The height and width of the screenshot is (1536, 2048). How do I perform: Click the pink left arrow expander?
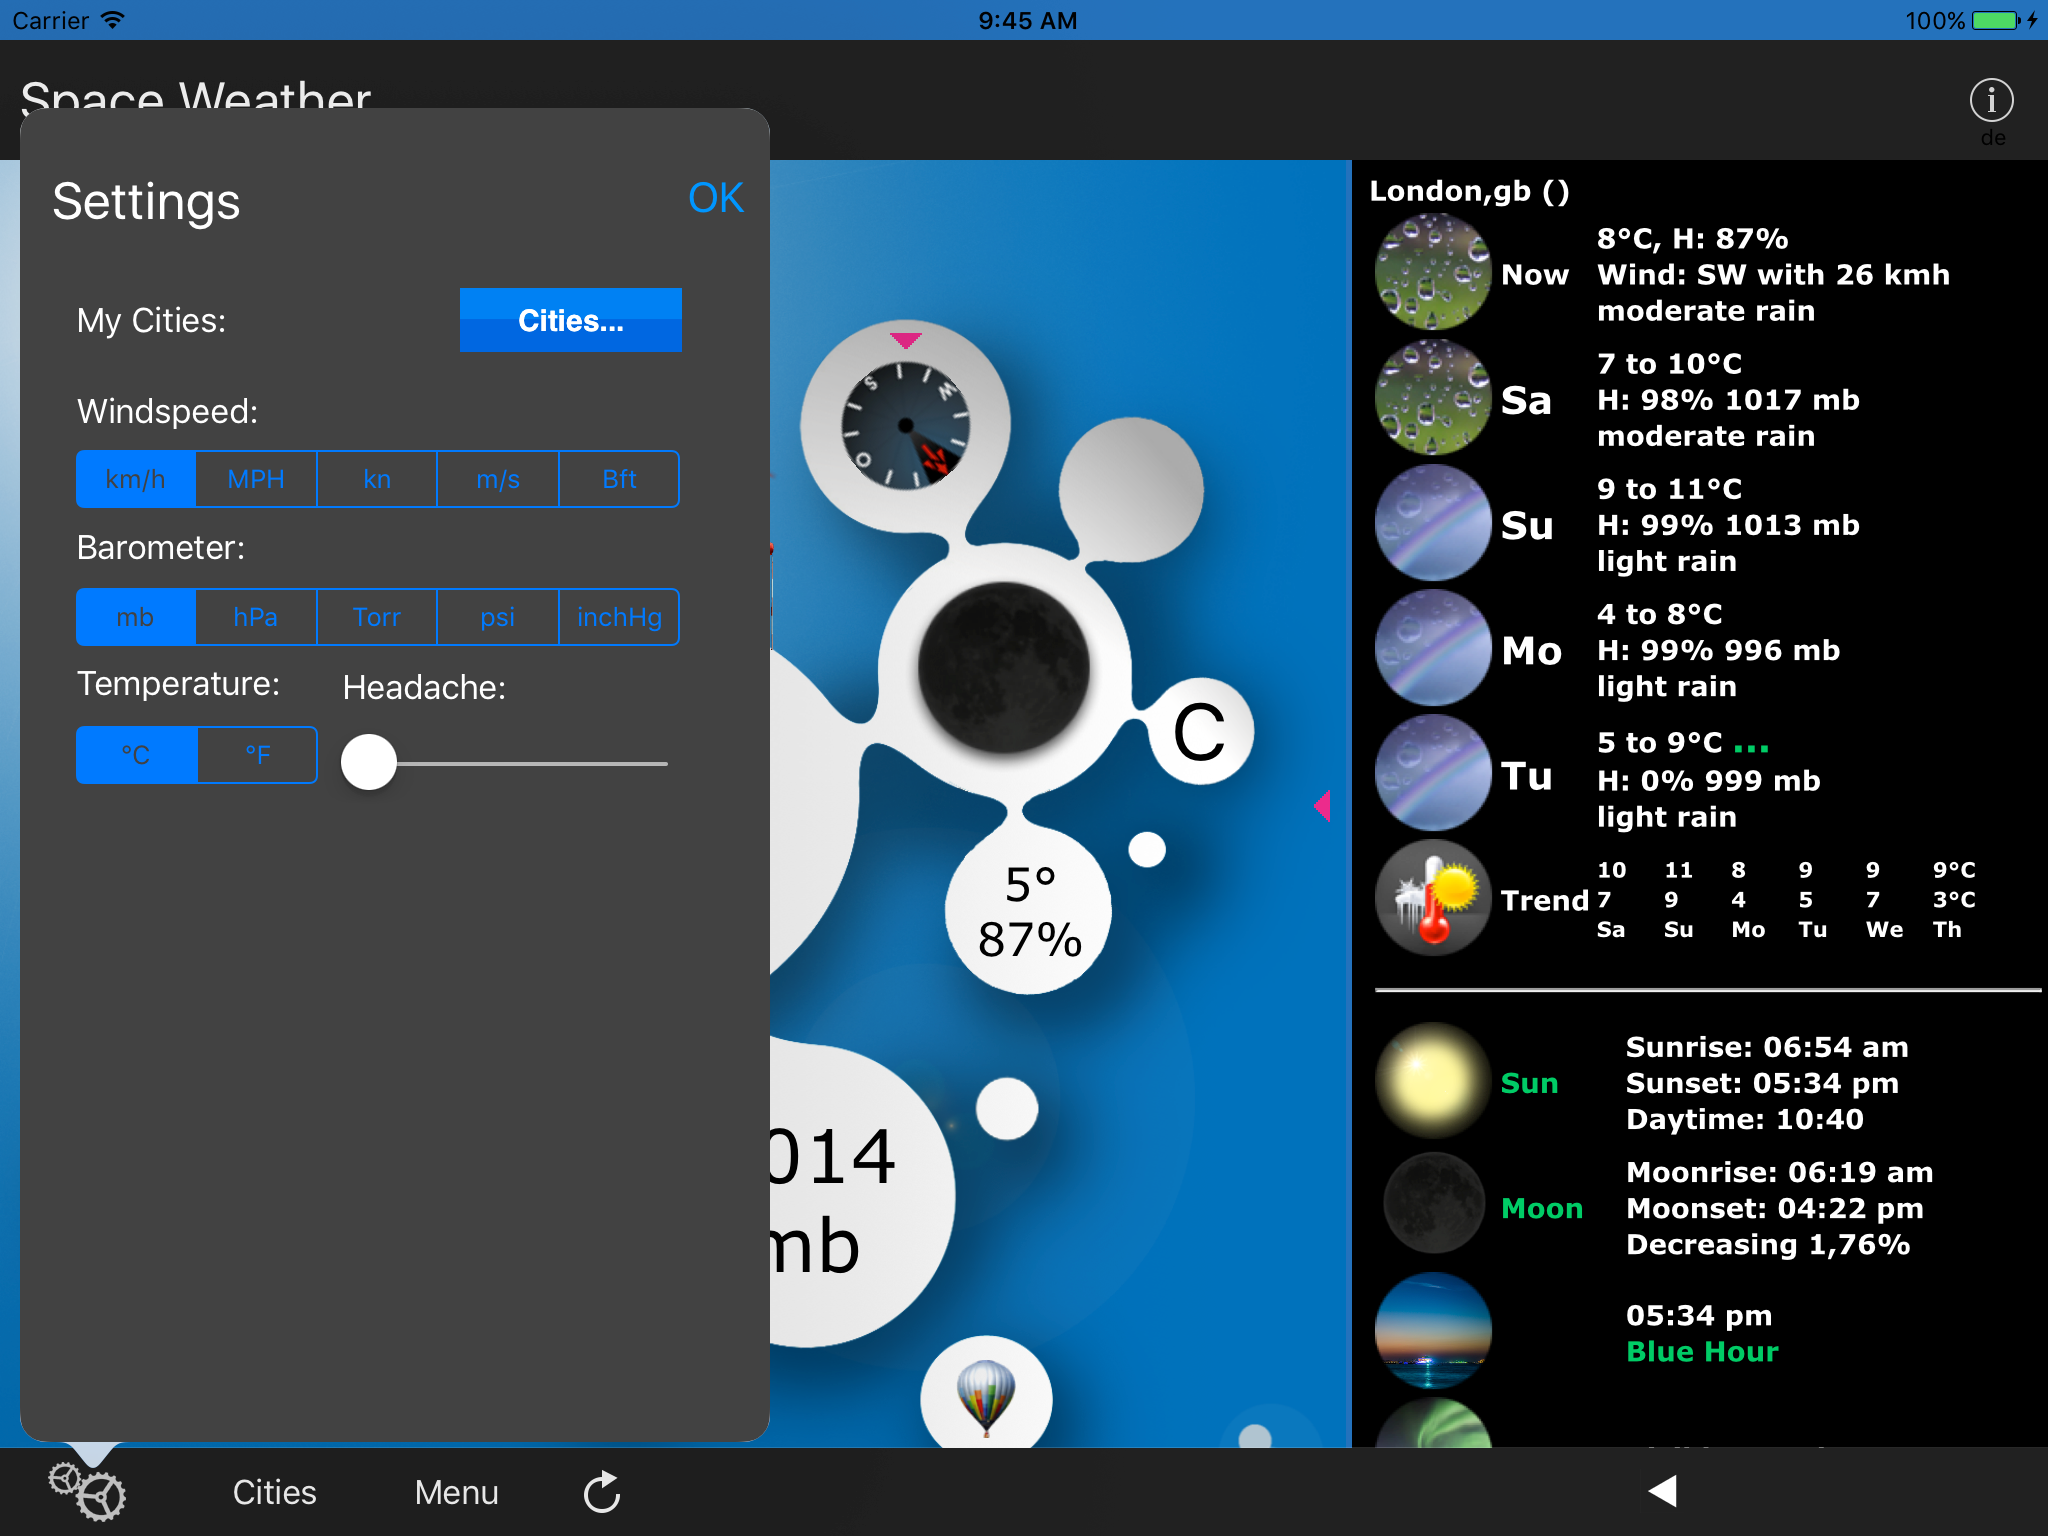pyautogui.click(x=1322, y=805)
